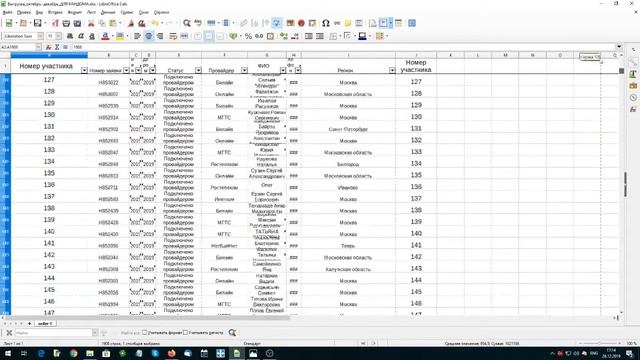Click the Align right icon

160,36
